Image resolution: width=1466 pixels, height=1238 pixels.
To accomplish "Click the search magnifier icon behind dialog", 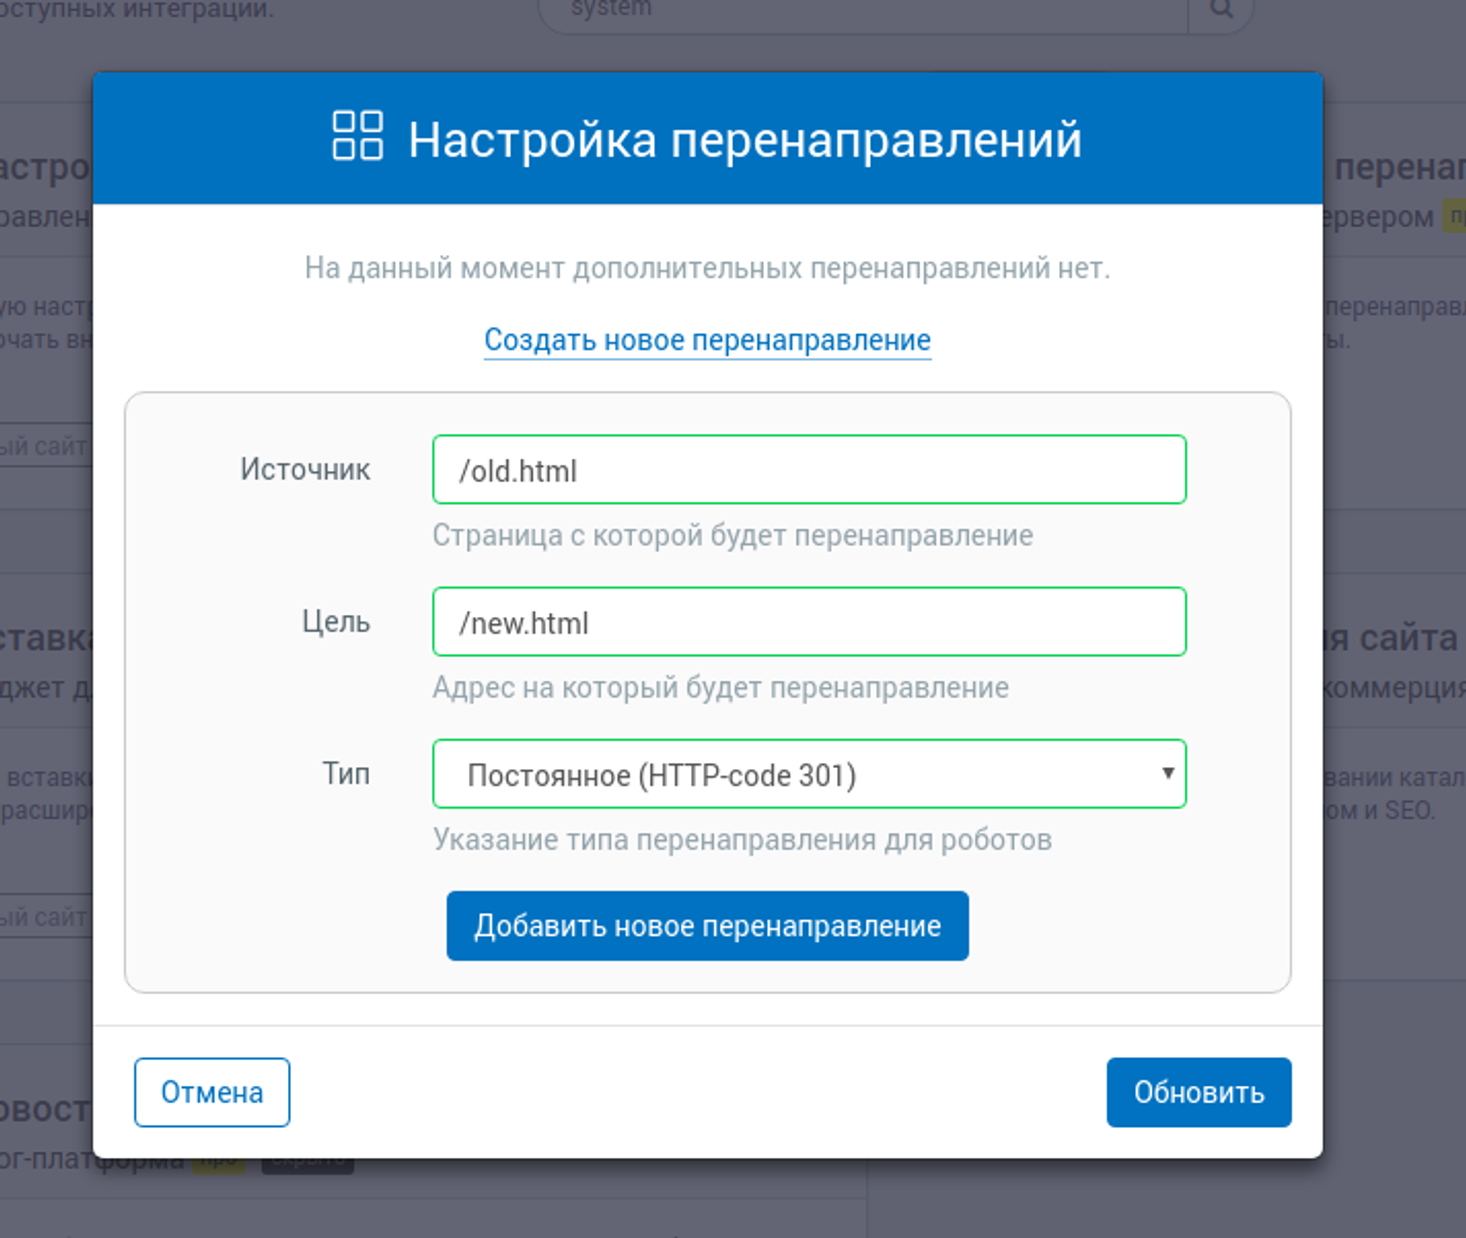I will point(1220,8).
